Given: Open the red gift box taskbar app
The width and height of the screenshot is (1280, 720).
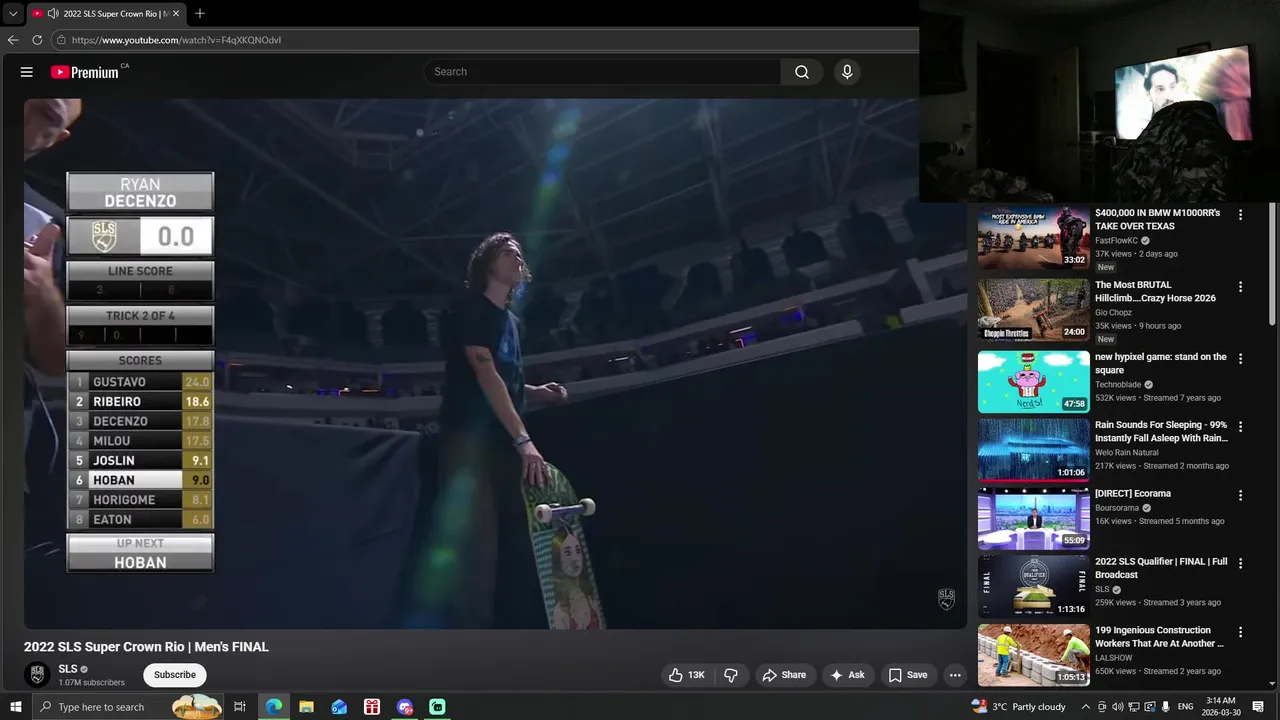Looking at the screenshot, I should pyautogui.click(x=372, y=707).
